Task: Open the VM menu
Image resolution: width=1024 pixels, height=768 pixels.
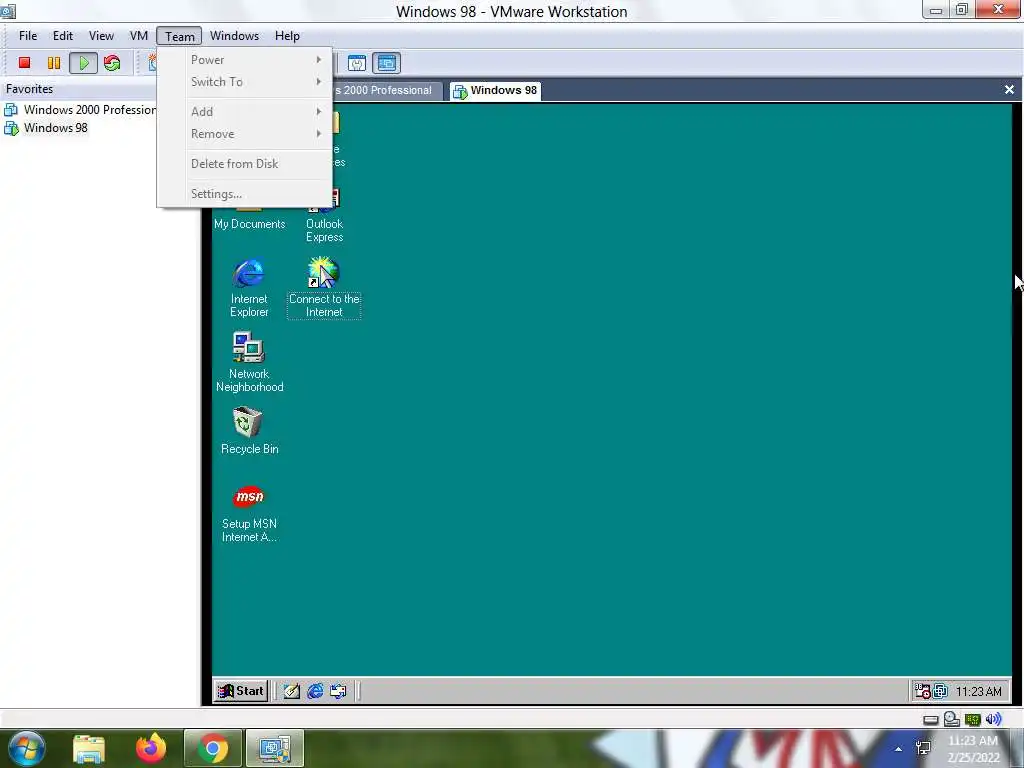Action: click(138, 36)
